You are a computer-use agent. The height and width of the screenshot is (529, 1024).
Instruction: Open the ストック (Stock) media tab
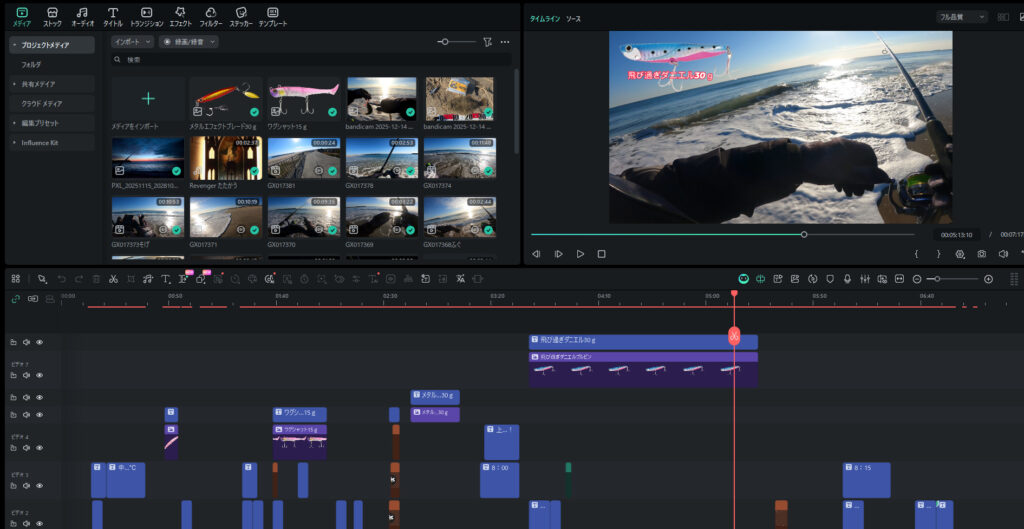click(x=52, y=16)
